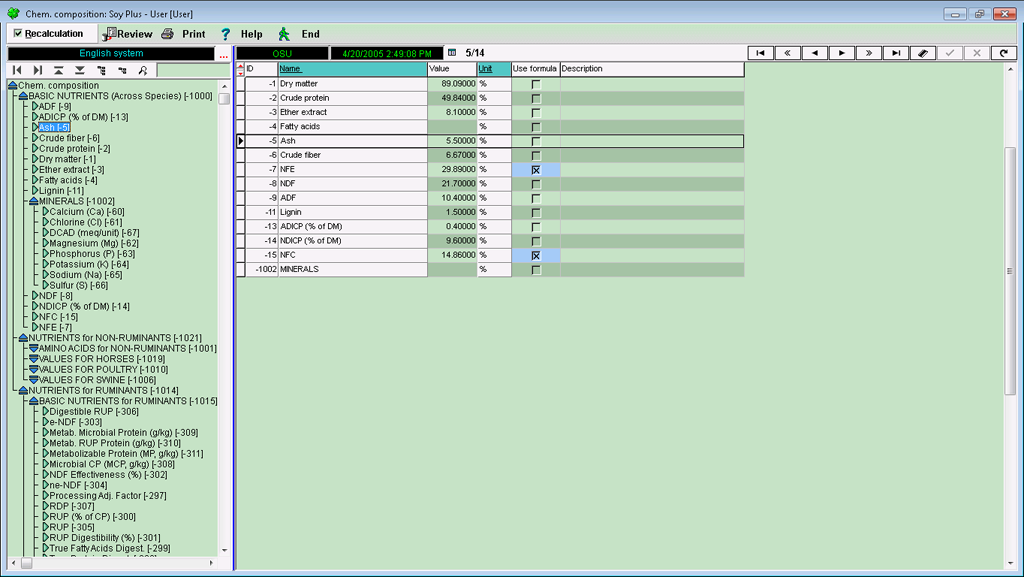Jump to first record in navigator

point(761,53)
